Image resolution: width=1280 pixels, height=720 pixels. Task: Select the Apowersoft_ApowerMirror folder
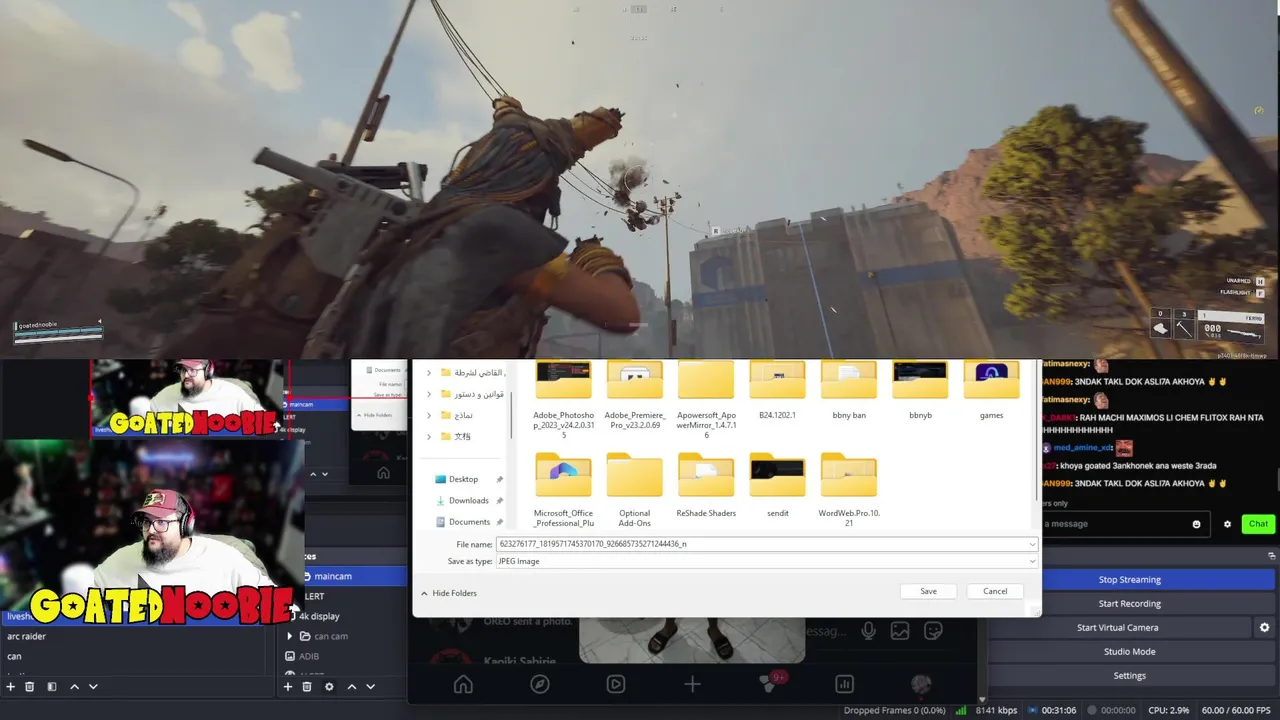pyautogui.click(x=706, y=398)
